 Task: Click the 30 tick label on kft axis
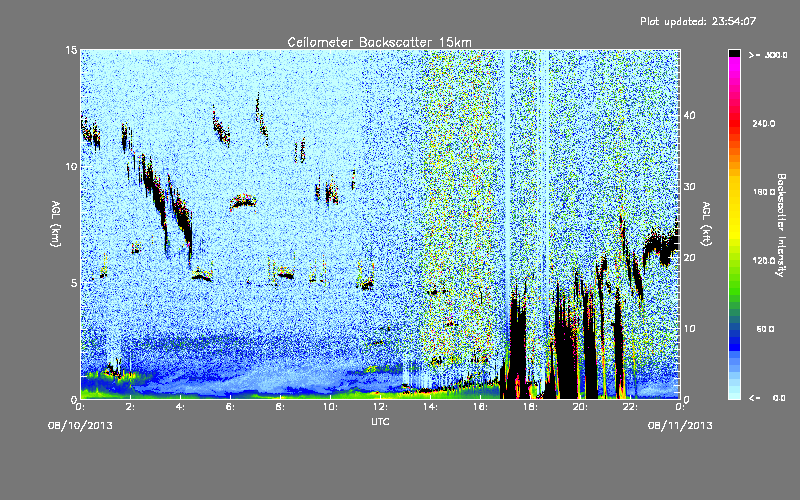pos(689,186)
